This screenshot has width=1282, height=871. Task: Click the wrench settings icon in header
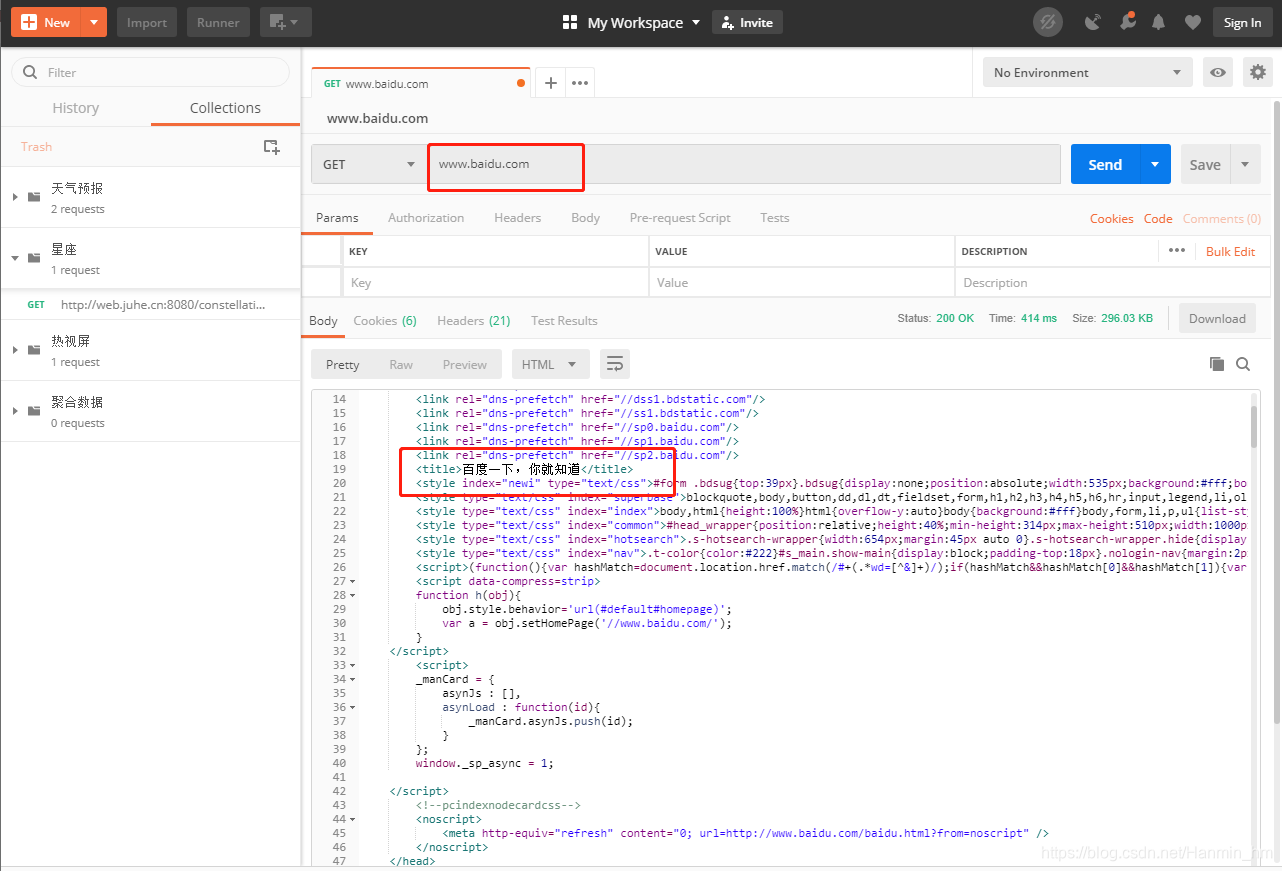(x=1127, y=22)
